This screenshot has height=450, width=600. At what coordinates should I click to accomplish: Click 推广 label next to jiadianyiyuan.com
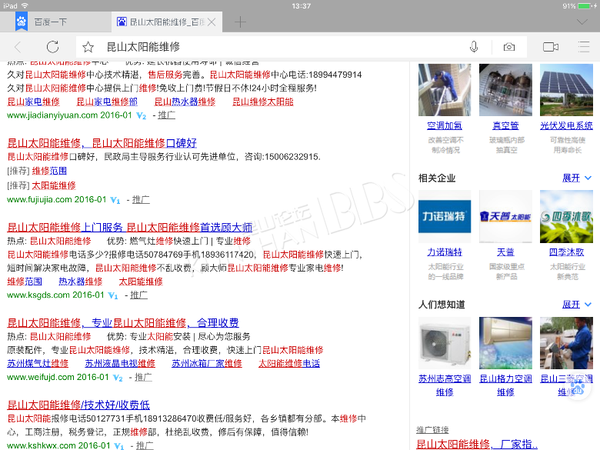pos(166,115)
